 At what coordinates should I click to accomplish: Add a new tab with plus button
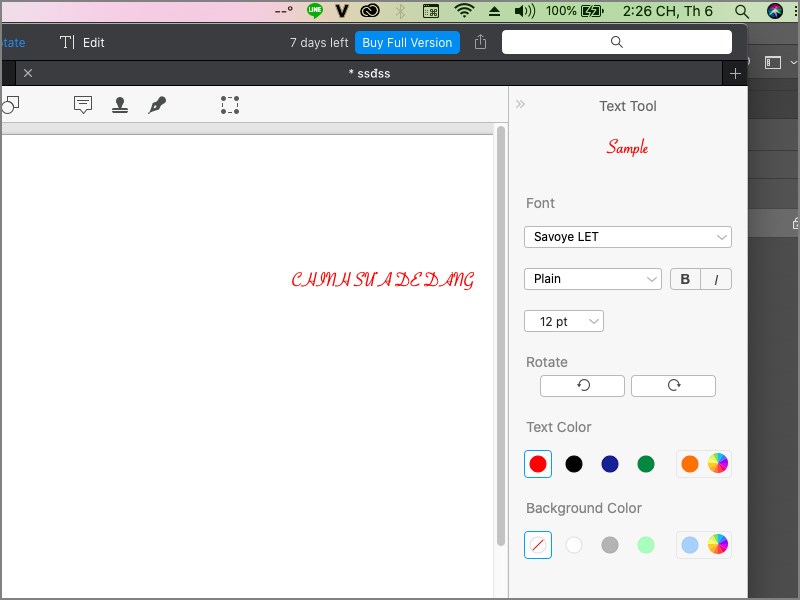coord(735,73)
